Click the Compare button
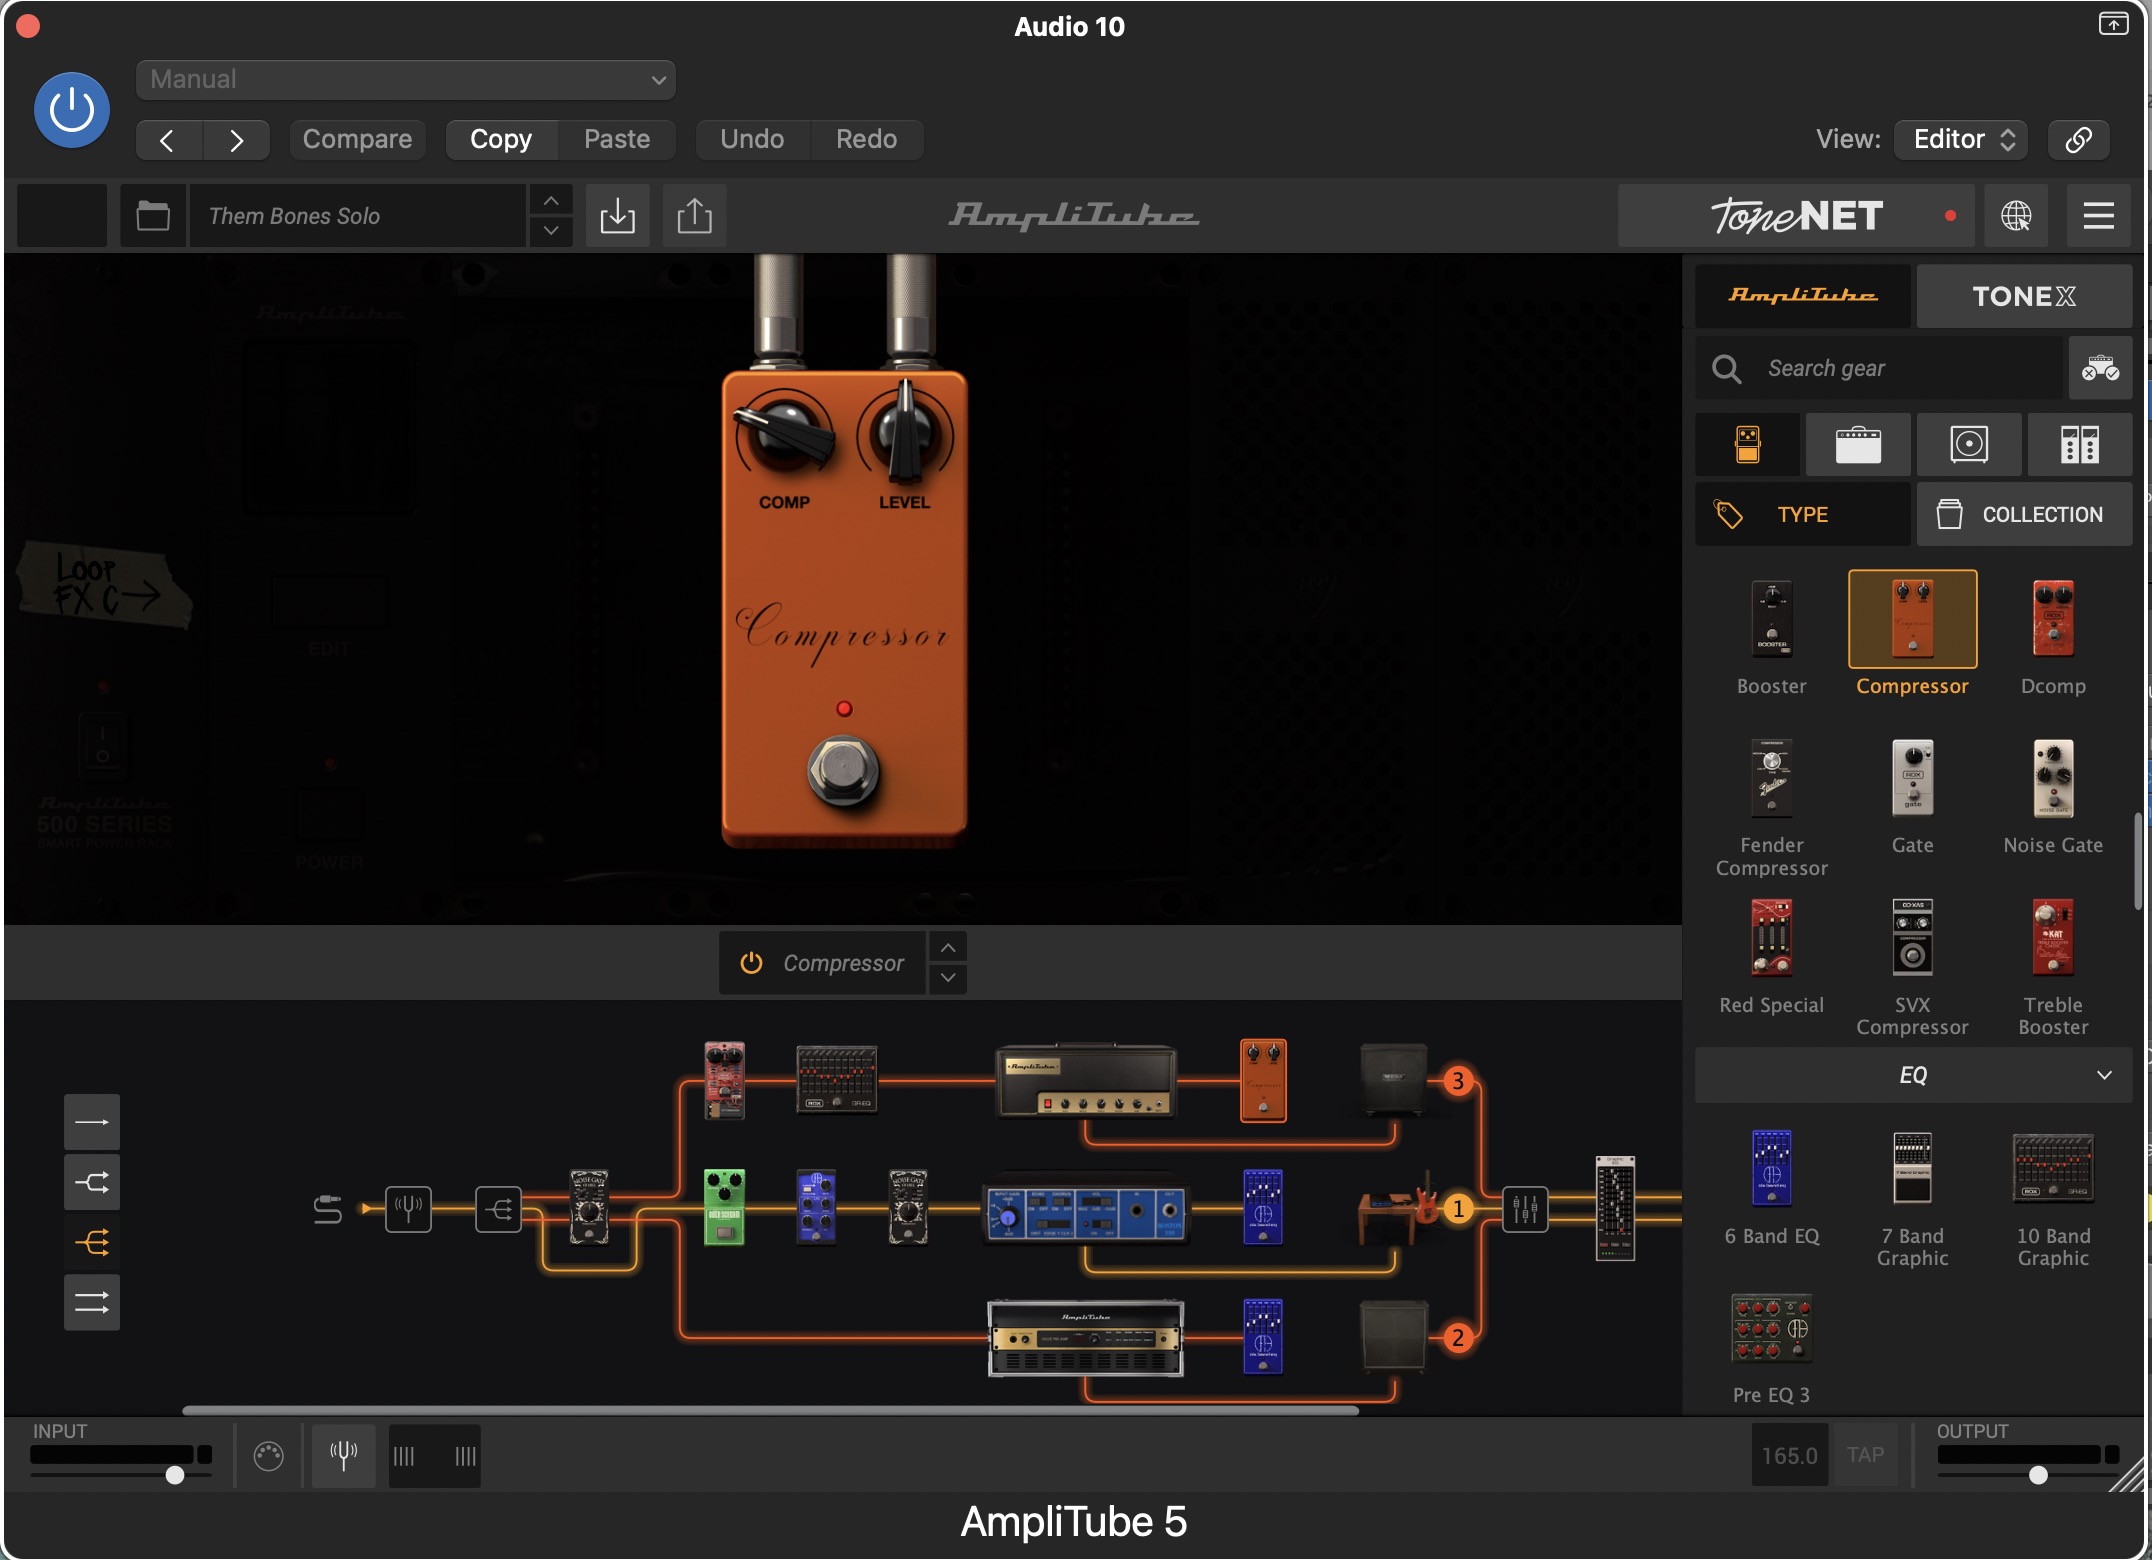Viewport: 2152px width, 1560px height. click(x=357, y=139)
